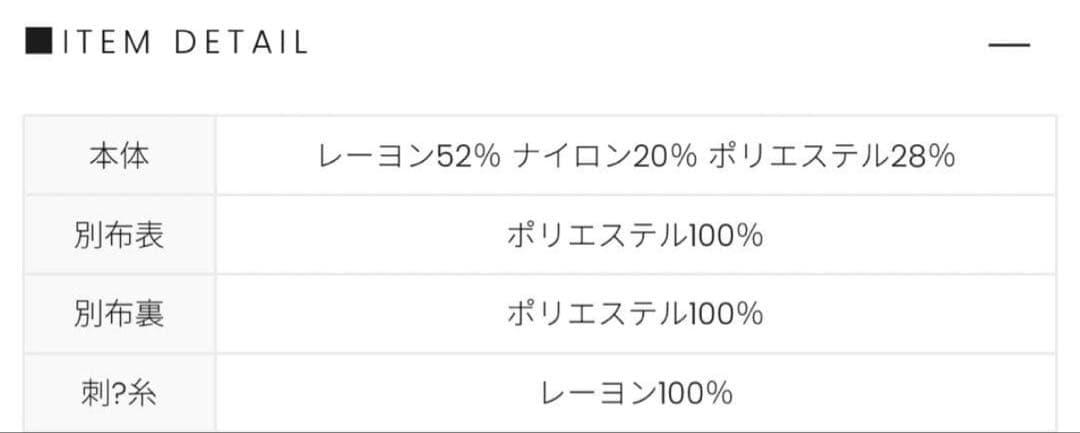This screenshot has width=1080, height=433.
Task: Click the 100% value in 別布表 row
Action: pyautogui.click(x=725, y=236)
